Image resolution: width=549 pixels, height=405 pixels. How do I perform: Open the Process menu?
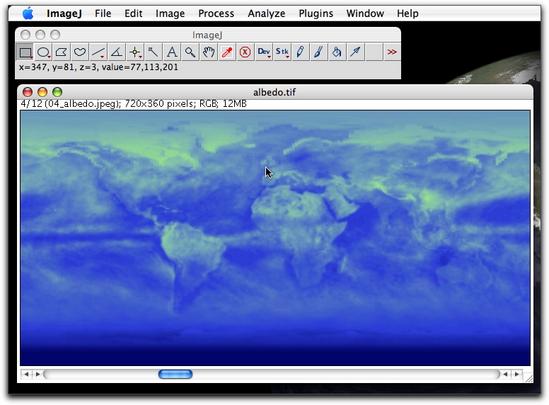click(216, 13)
